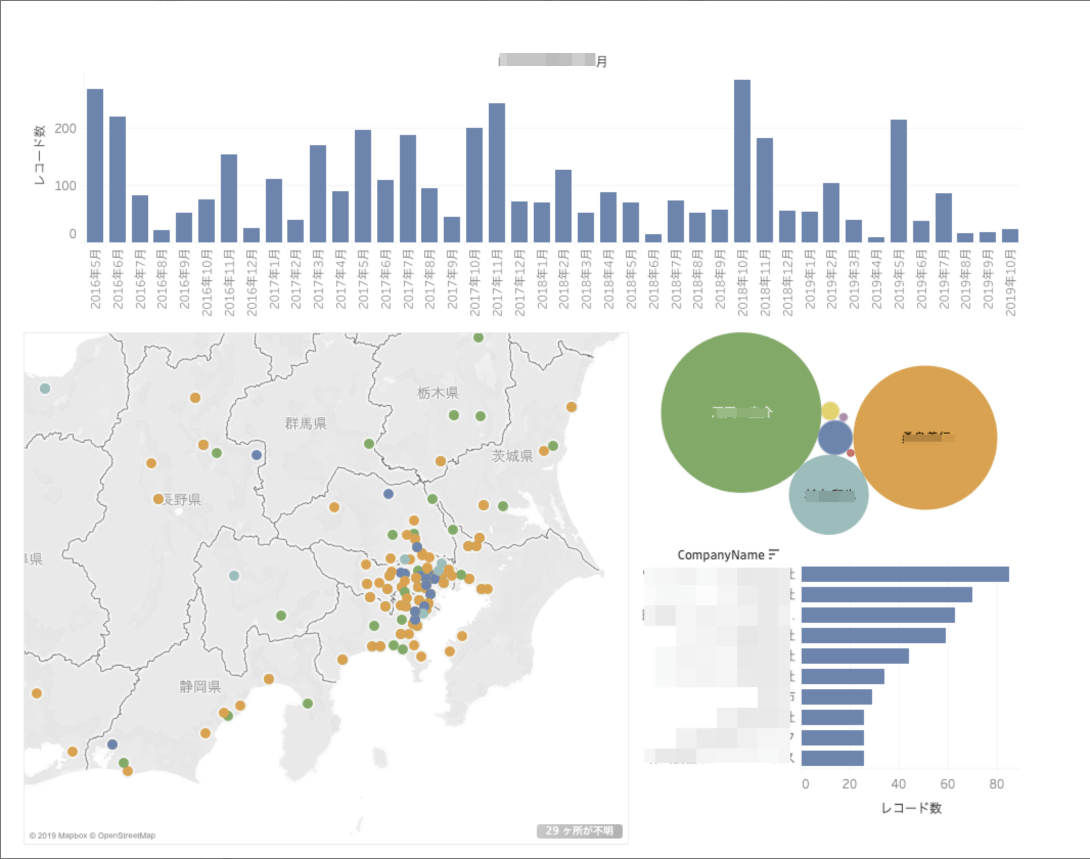1090x859 pixels.
Task: Select the blue bubble between the large circles
Action: 835,437
